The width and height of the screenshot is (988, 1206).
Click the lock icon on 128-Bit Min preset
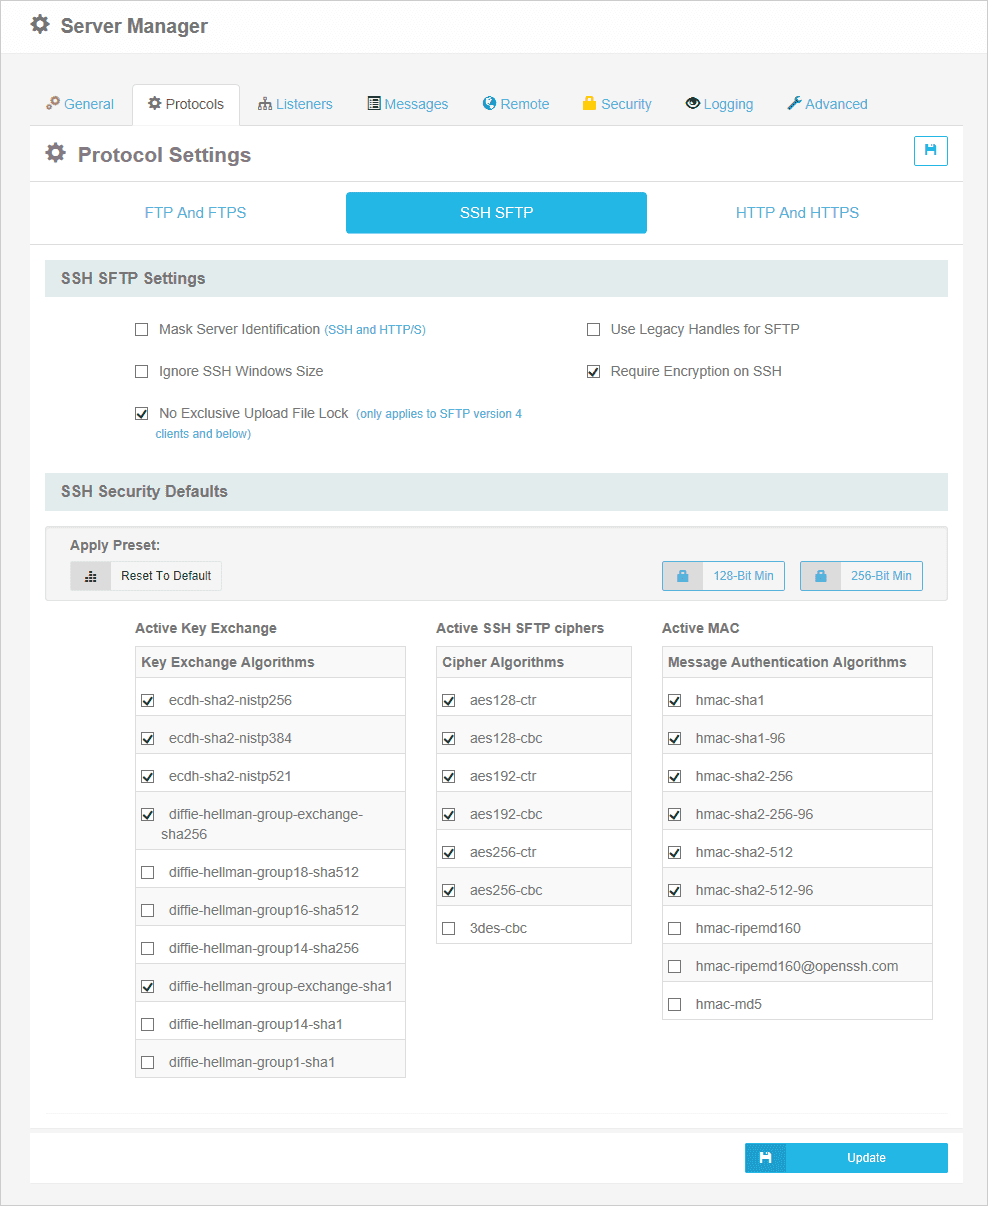point(683,576)
